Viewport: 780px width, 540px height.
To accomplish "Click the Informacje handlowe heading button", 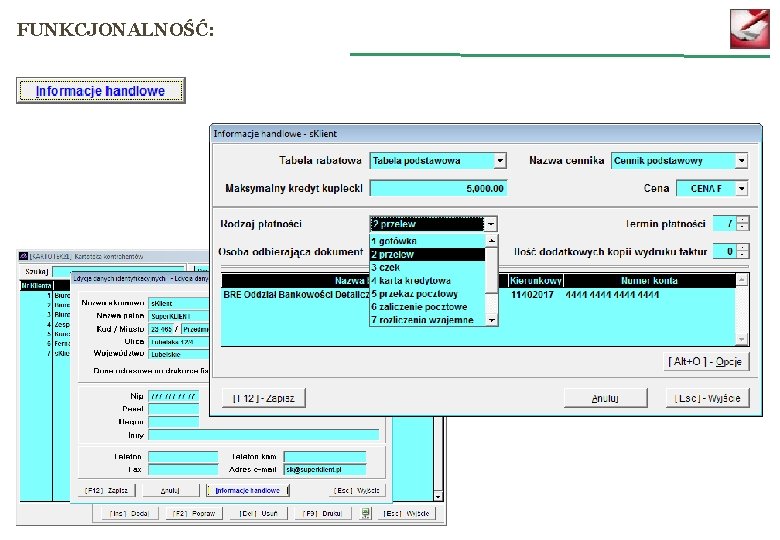I will 100,90.
